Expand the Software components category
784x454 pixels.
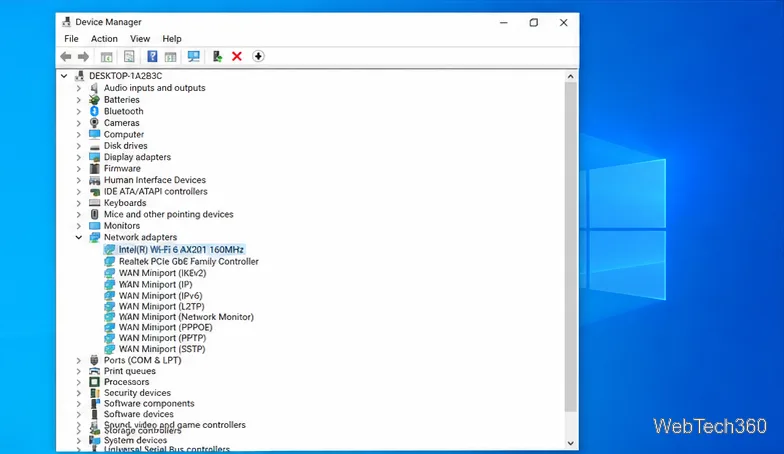[x=78, y=404]
